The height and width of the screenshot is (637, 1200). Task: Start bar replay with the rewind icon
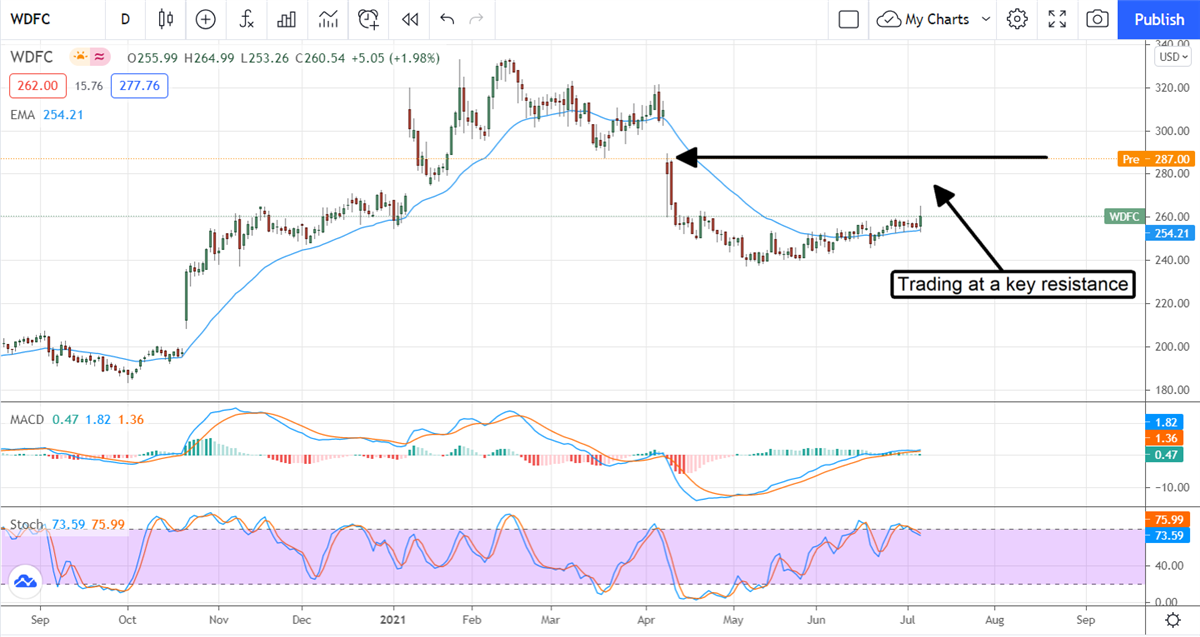409,19
